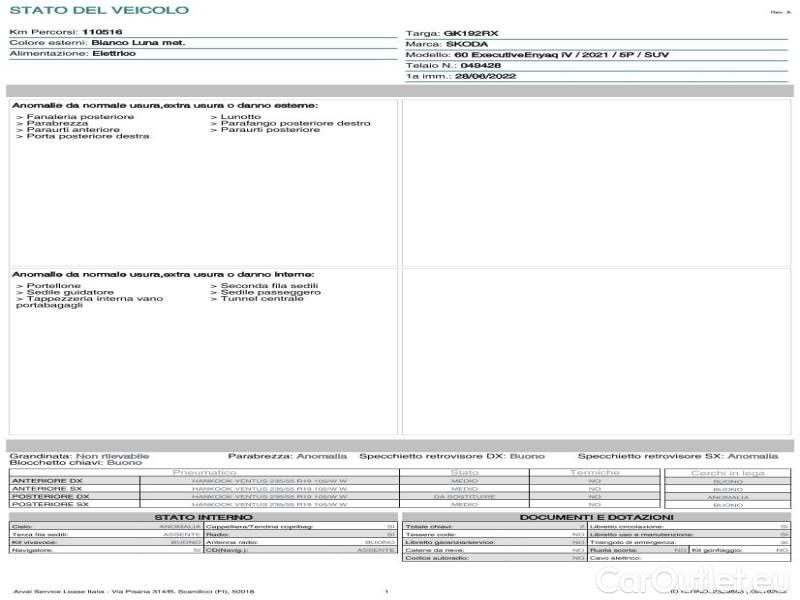Select the 'Navigatore' row label

coord(32,550)
